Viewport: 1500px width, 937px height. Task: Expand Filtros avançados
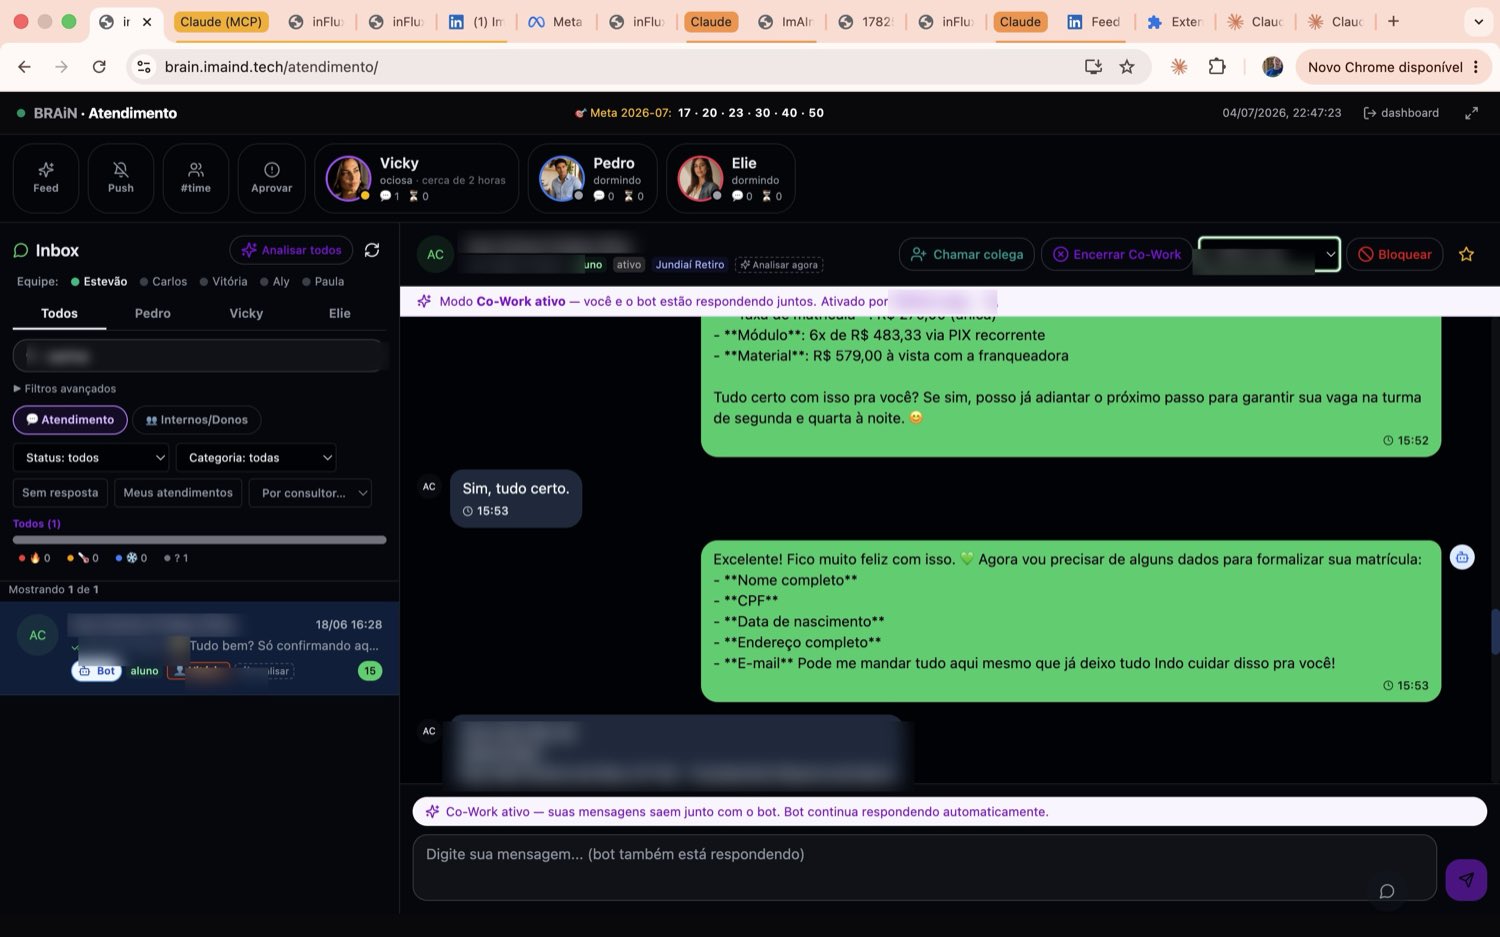click(x=65, y=388)
